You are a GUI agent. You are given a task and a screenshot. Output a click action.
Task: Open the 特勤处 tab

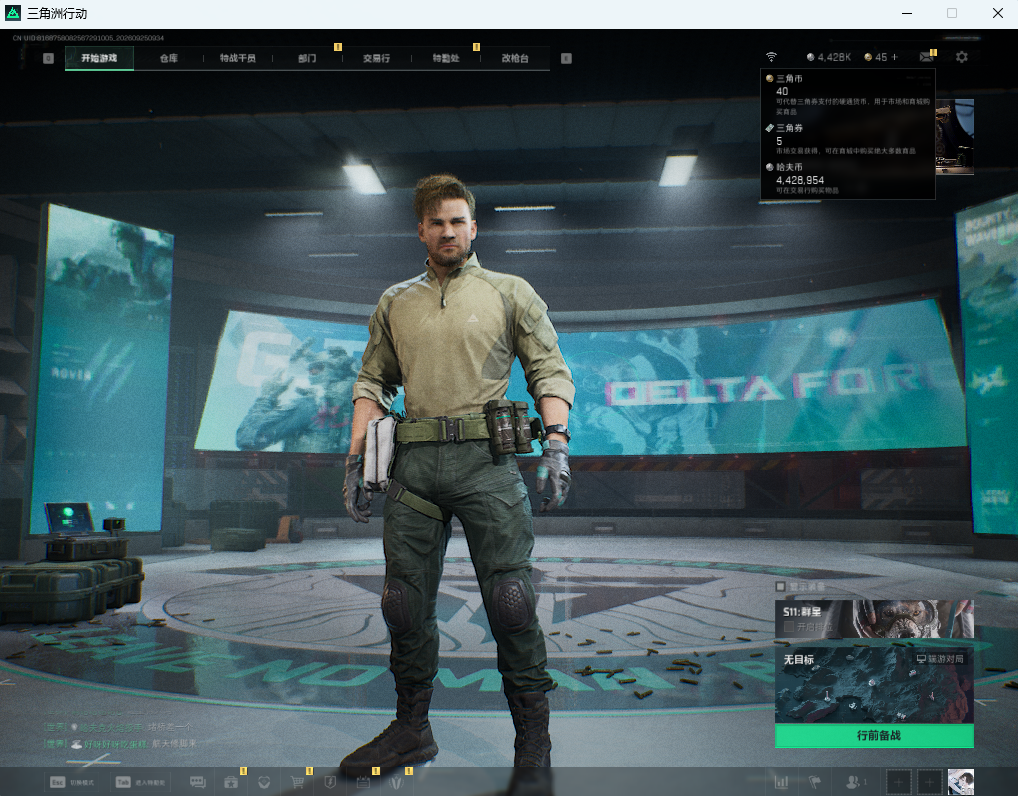click(446, 58)
